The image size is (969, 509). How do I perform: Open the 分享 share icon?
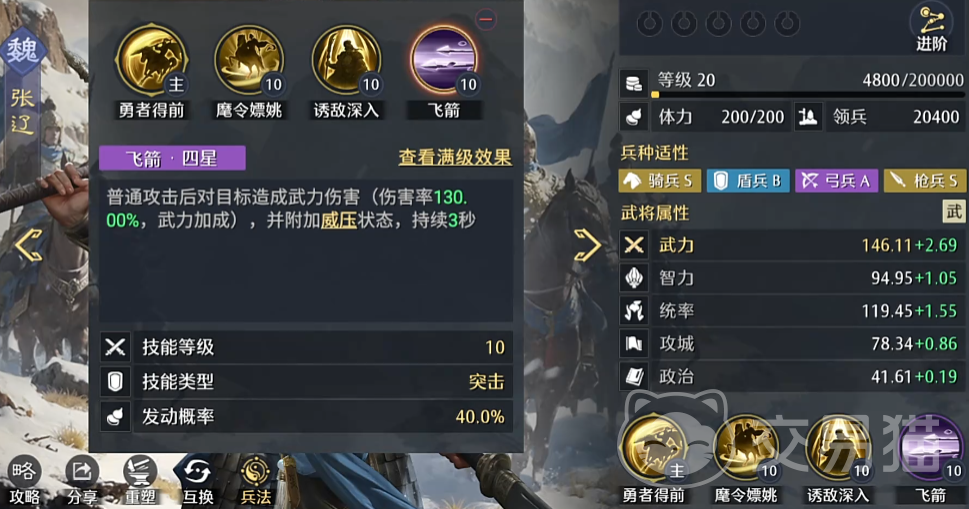click(x=82, y=481)
